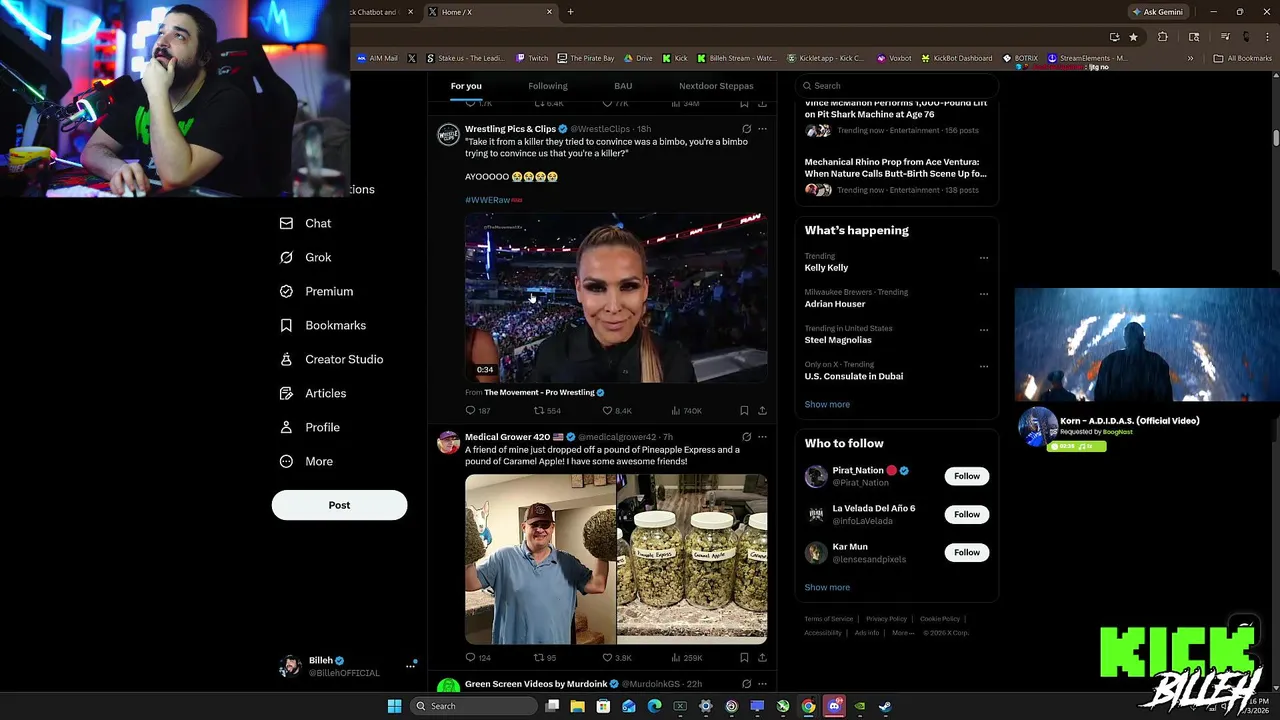Viewport: 1280px width, 720px height.
Task: Click the X search input field
Action: pyautogui.click(x=897, y=86)
